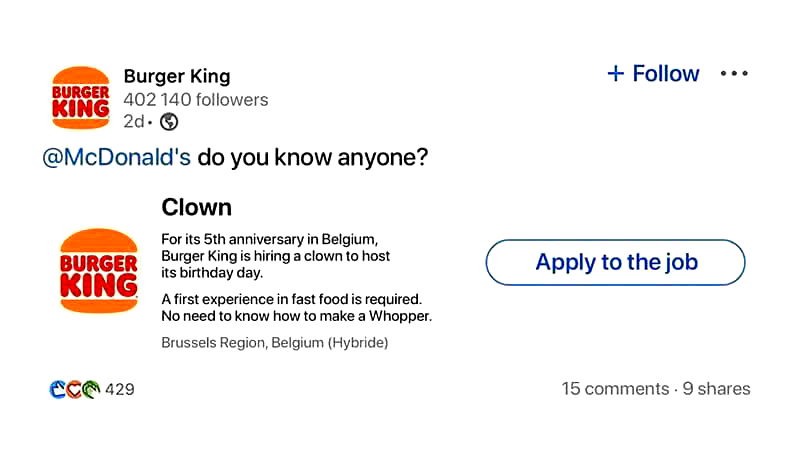The height and width of the screenshot is (455, 800).
Task: Click the plus icon beside Follow
Action: (x=616, y=73)
